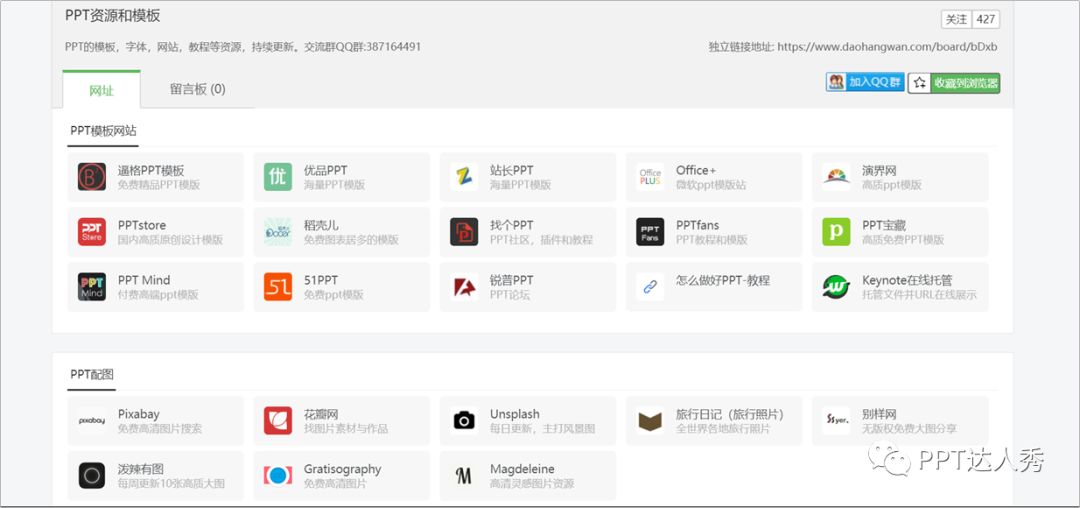Screen dimensions: 1080x508
Task: Click the Unsplash camera icon
Action: pyautogui.click(x=464, y=421)
